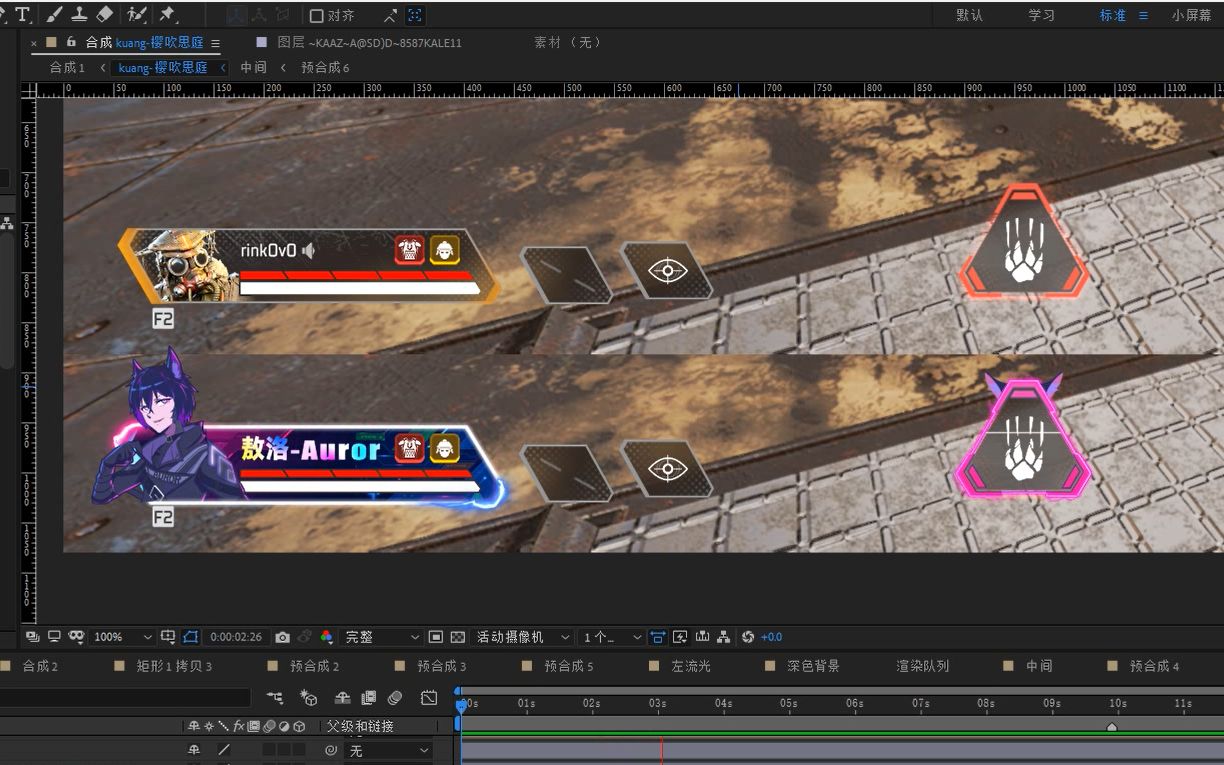Open the 完整 resolution dropdown

(x=382, y=637)
